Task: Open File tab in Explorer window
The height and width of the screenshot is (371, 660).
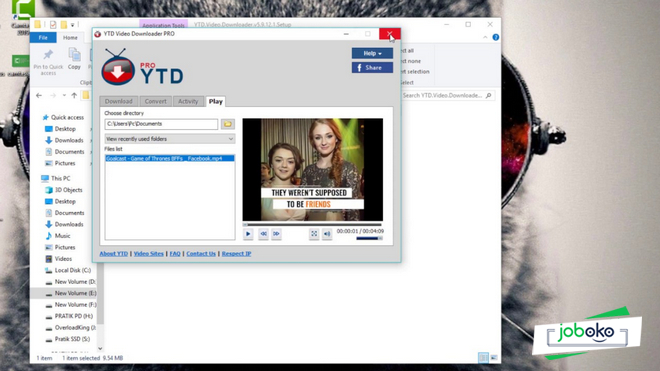Action: [x=43, y=37]
